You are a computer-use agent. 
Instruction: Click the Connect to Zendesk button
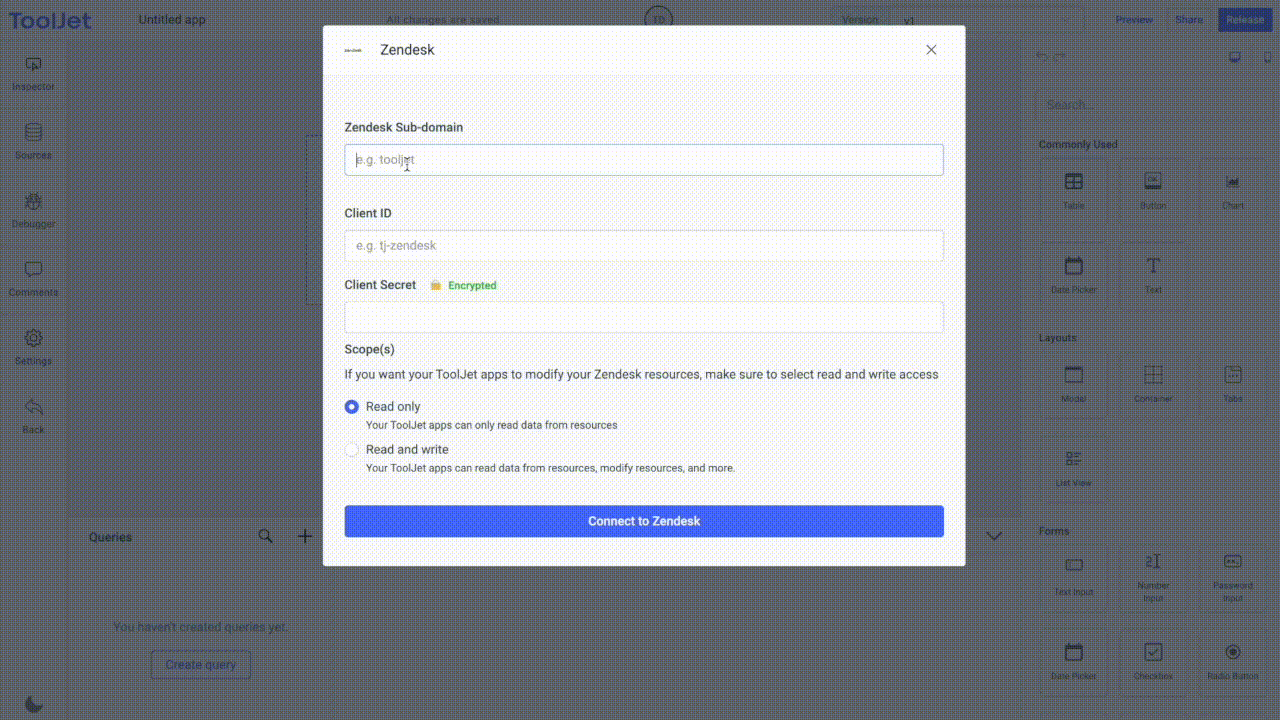[644, 521]
